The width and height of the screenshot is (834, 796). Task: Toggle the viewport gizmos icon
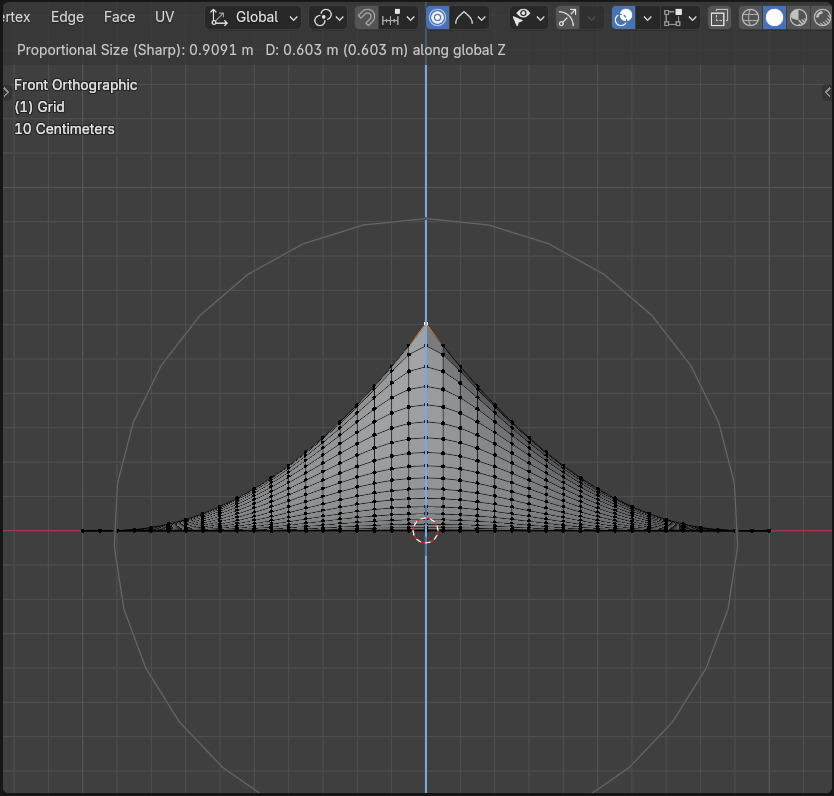pos(568,18)
